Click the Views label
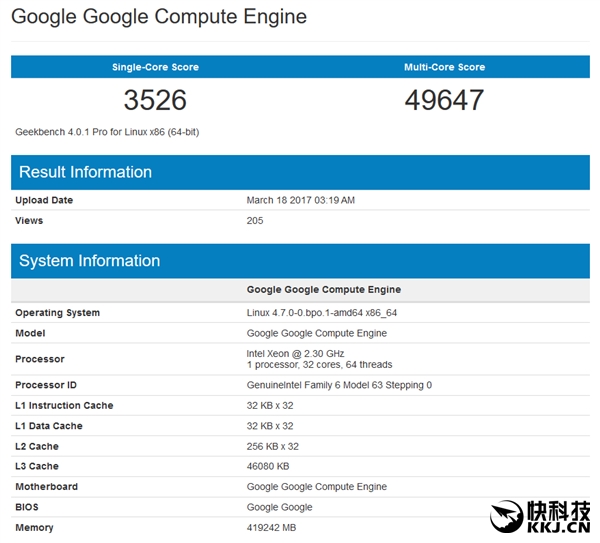 [29, 221]
